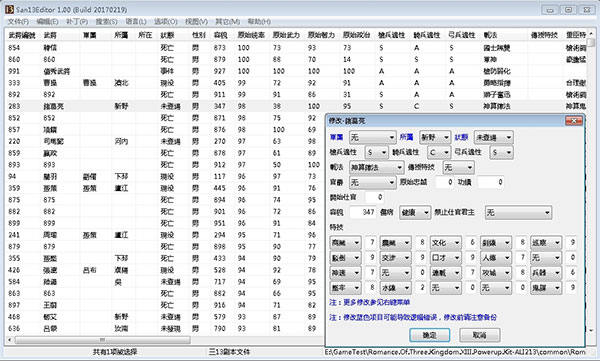The image size is (600, 361).
Task: Click the 原始忠誠 input field
Action: (445, 182)
